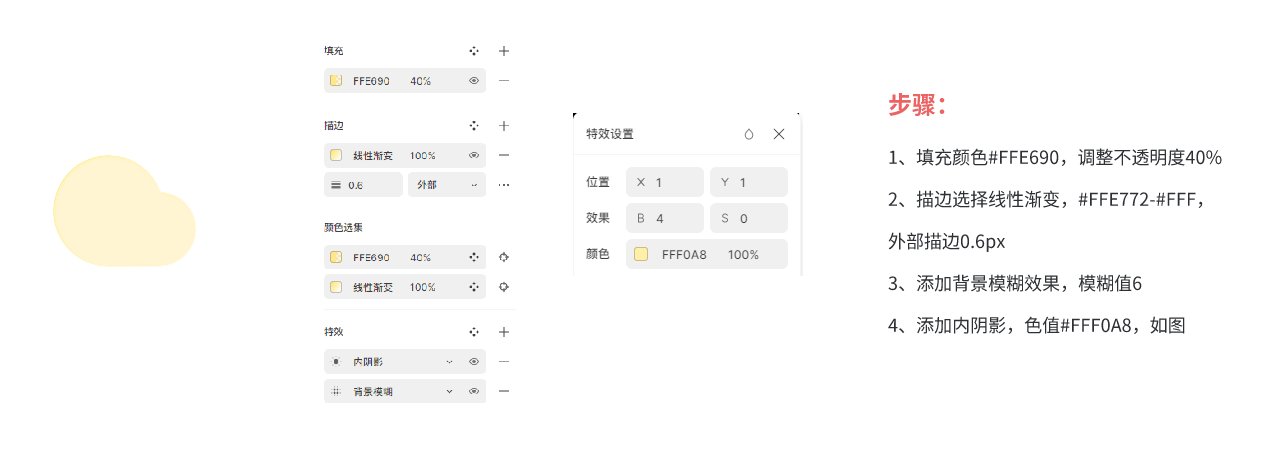The height and width of the screenshot is (452, 1280).
Task: Open the 外部 stroke position dropdown
Action: [446, 185]
